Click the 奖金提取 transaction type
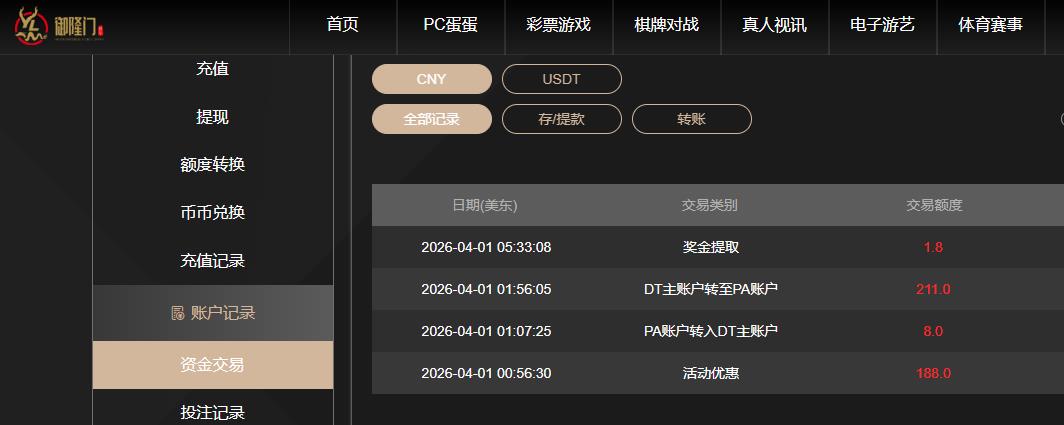Screen dimensions: 1064x425 (x=710, y=247)
